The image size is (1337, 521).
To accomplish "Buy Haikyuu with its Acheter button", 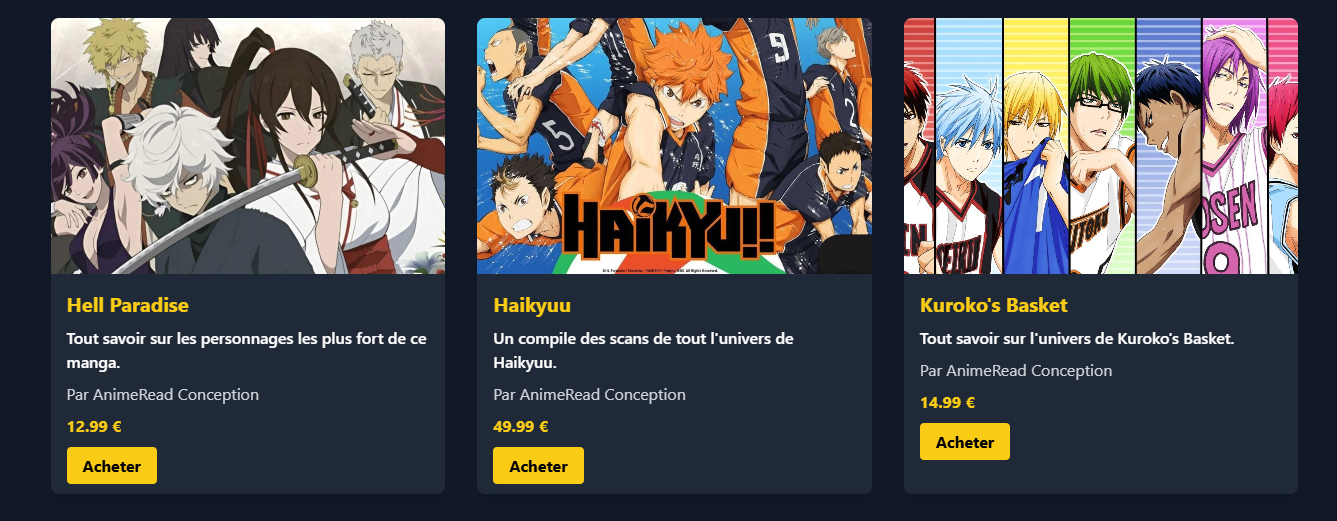I will [x=538, y=466].
